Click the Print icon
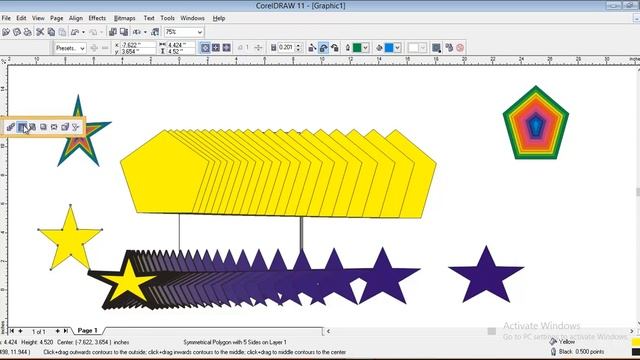640x360 pixels. pos(27,32)
